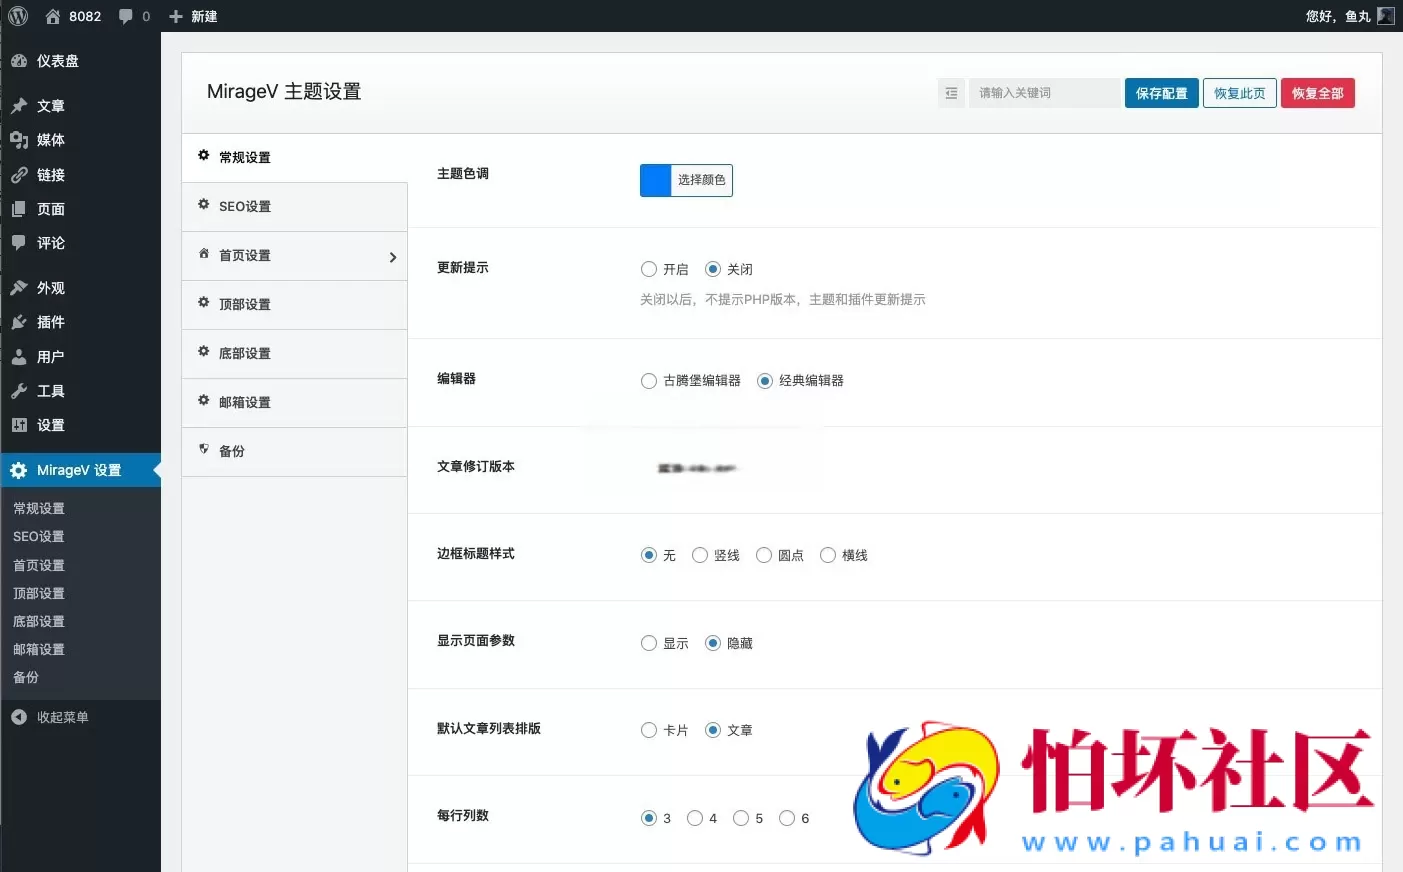Enable 开启 for update prompts
1403x872 pixels.
[649, 269]
